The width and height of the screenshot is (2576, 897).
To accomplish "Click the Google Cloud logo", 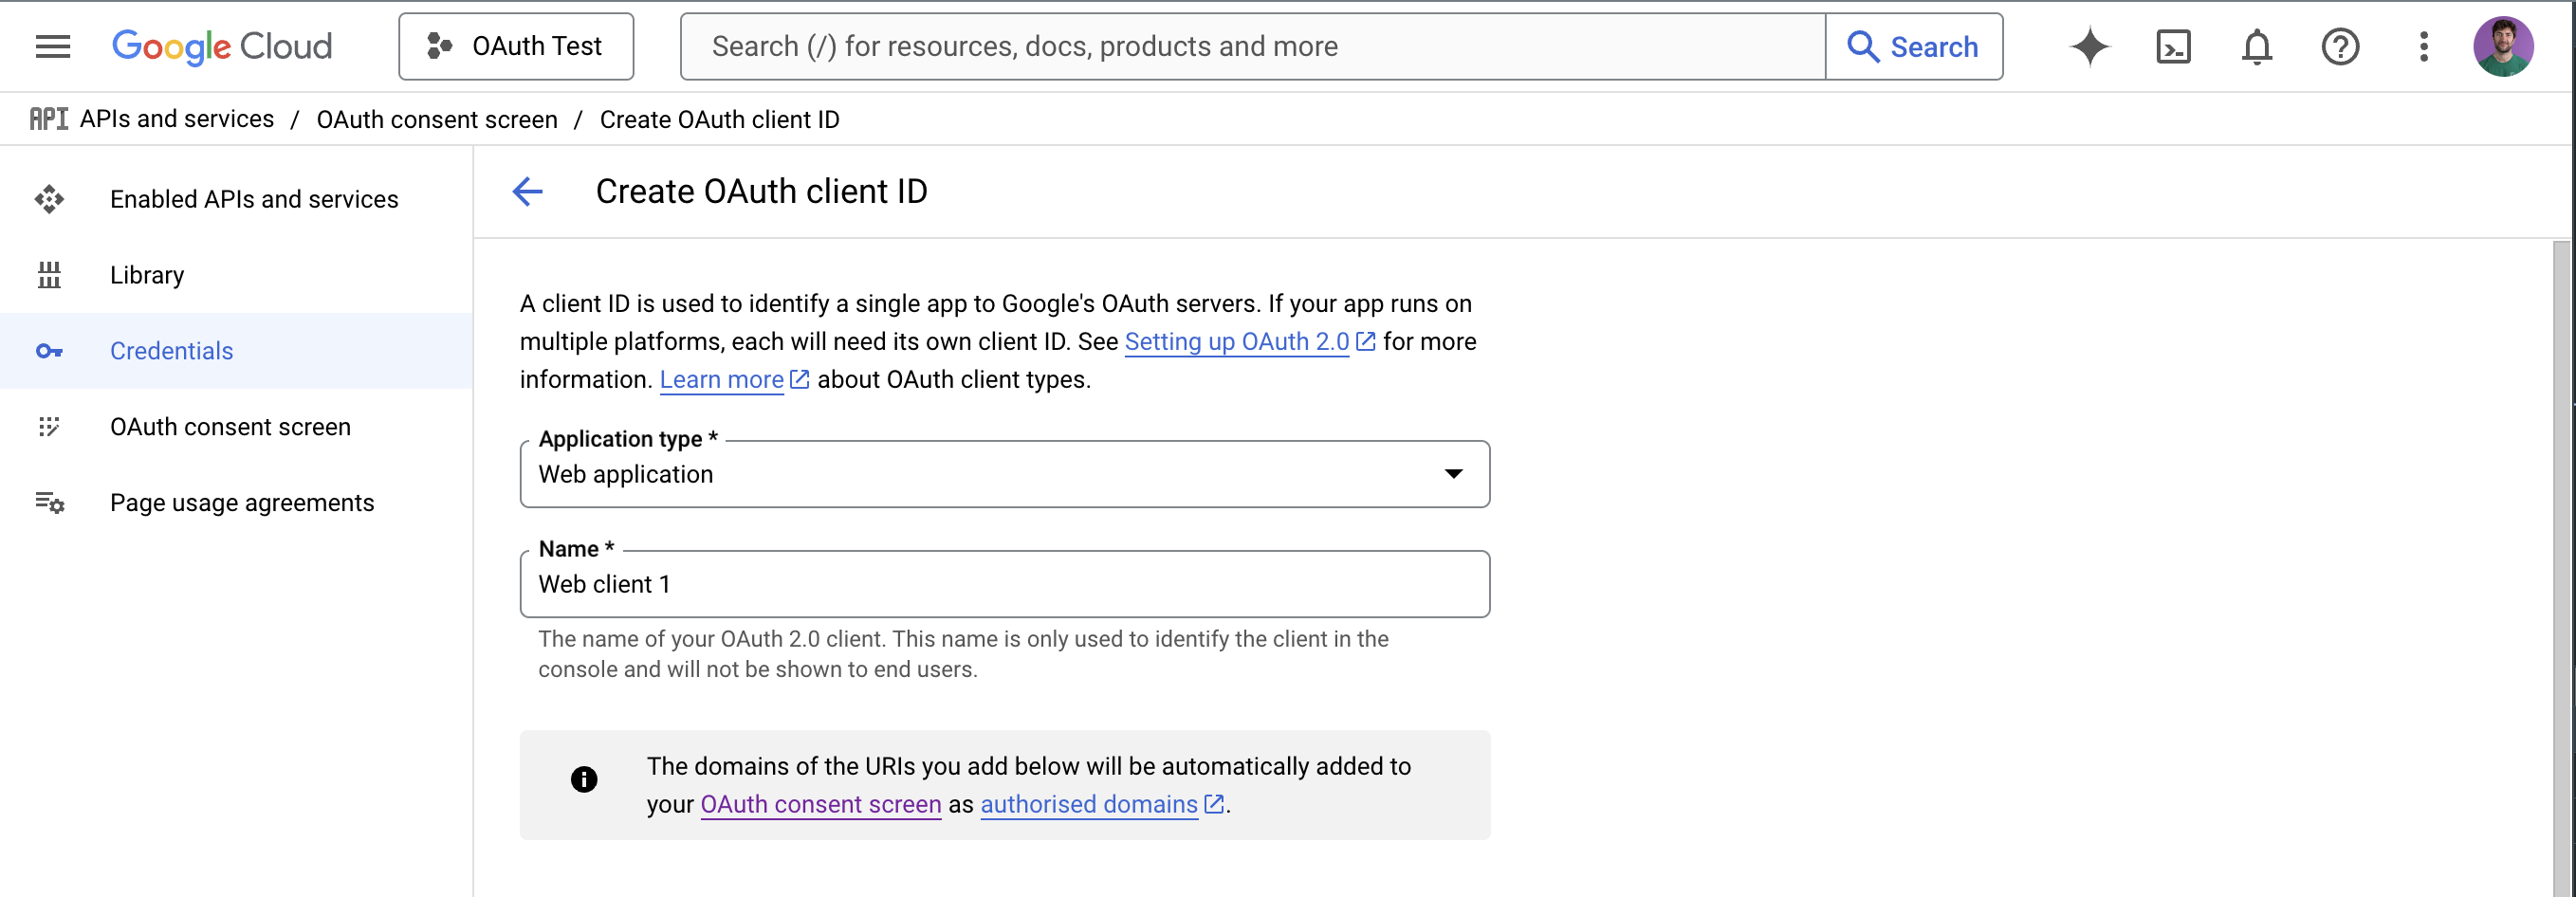I will pyautogui.click(x=221, y=46).
